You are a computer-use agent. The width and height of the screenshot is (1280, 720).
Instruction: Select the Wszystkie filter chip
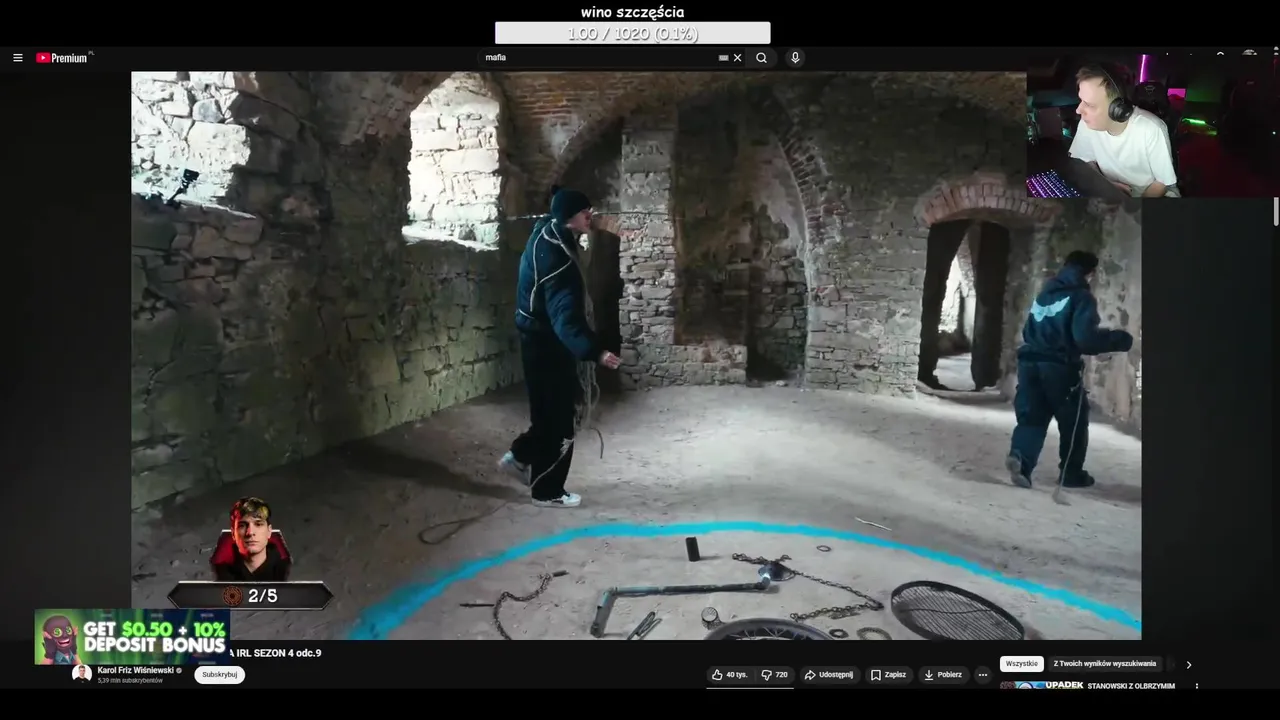pos(1022,664)
